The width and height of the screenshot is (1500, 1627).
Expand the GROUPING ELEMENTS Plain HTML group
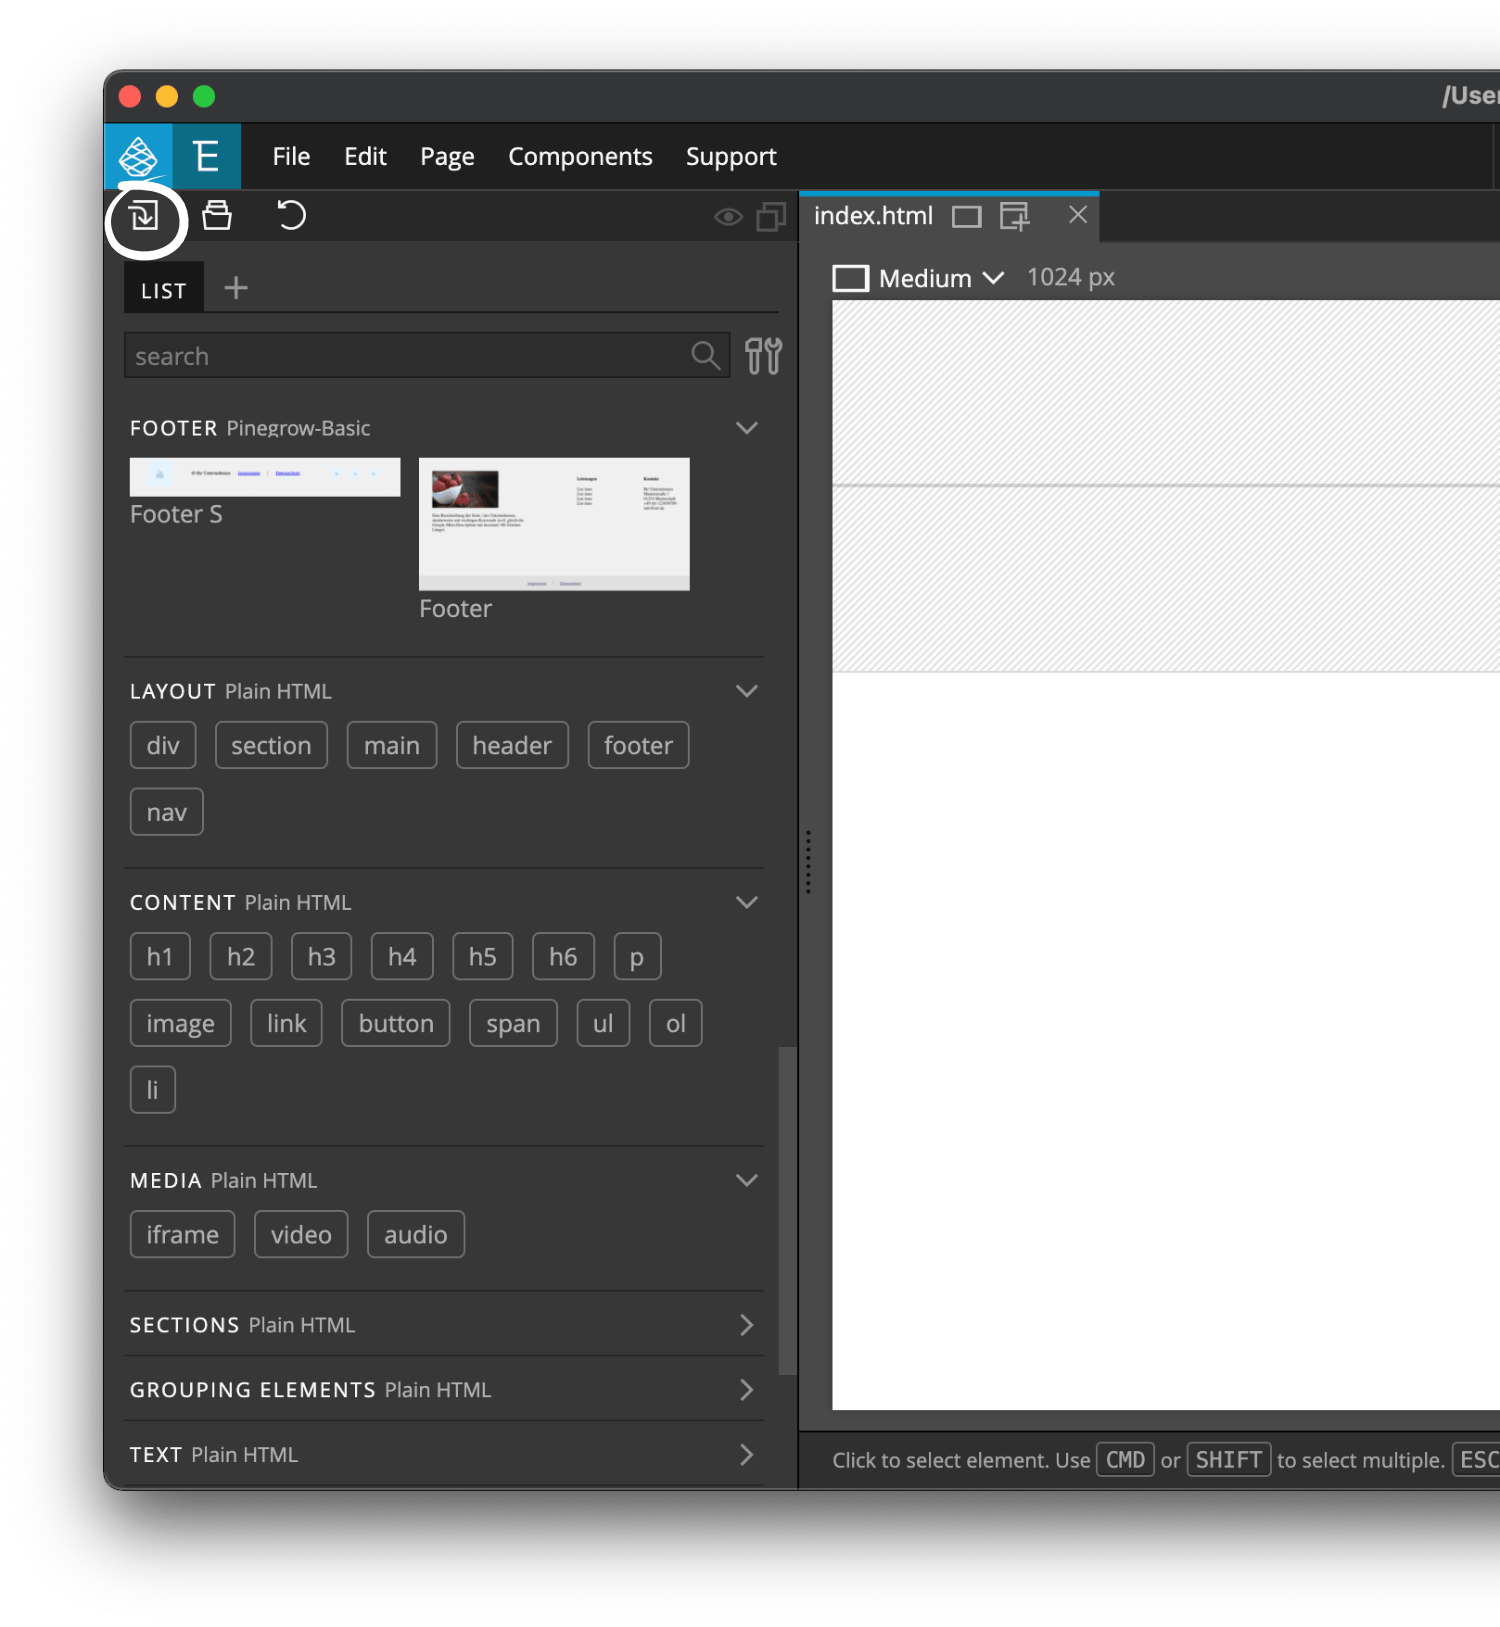point(747,1390)
